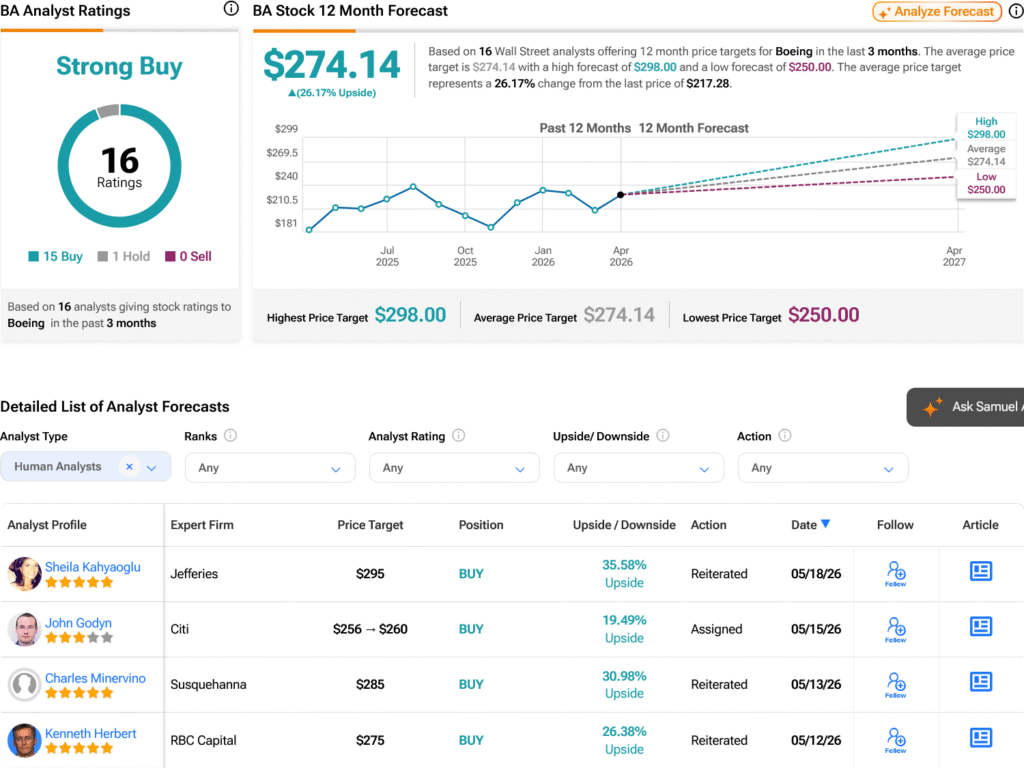Click the BA Analyst Ratings info icon
1024x768 pixels.
(231, 8)
